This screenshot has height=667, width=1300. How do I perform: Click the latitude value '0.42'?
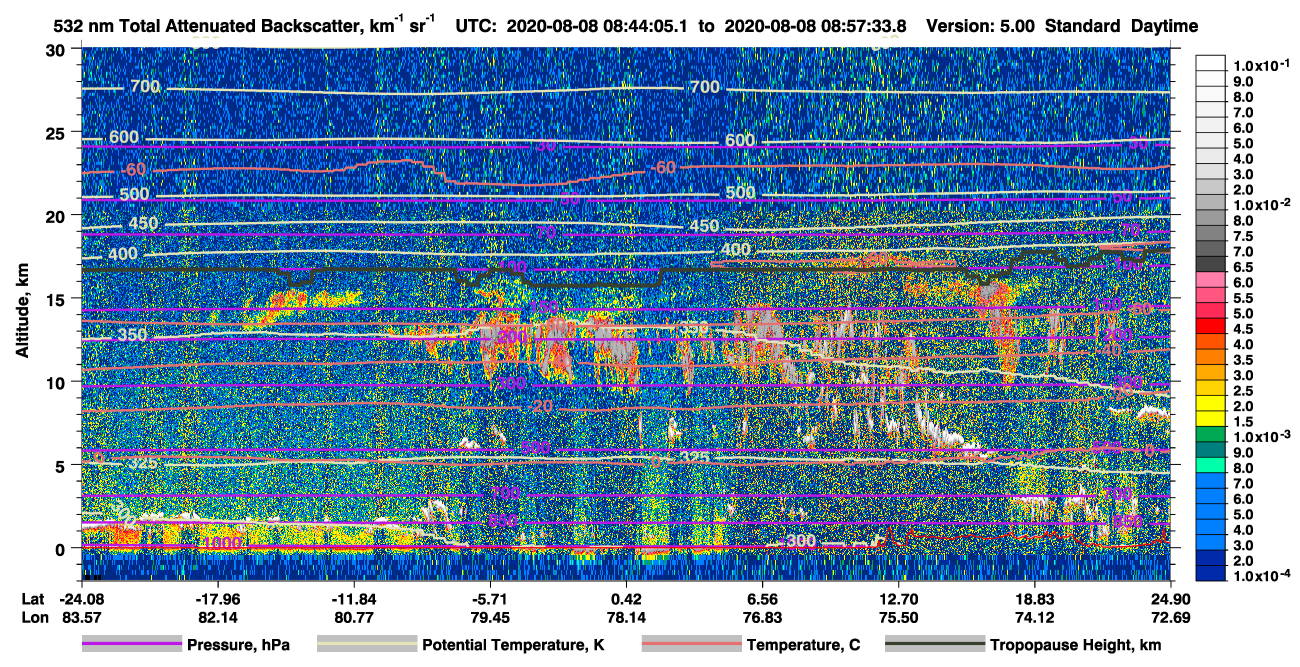626,599
